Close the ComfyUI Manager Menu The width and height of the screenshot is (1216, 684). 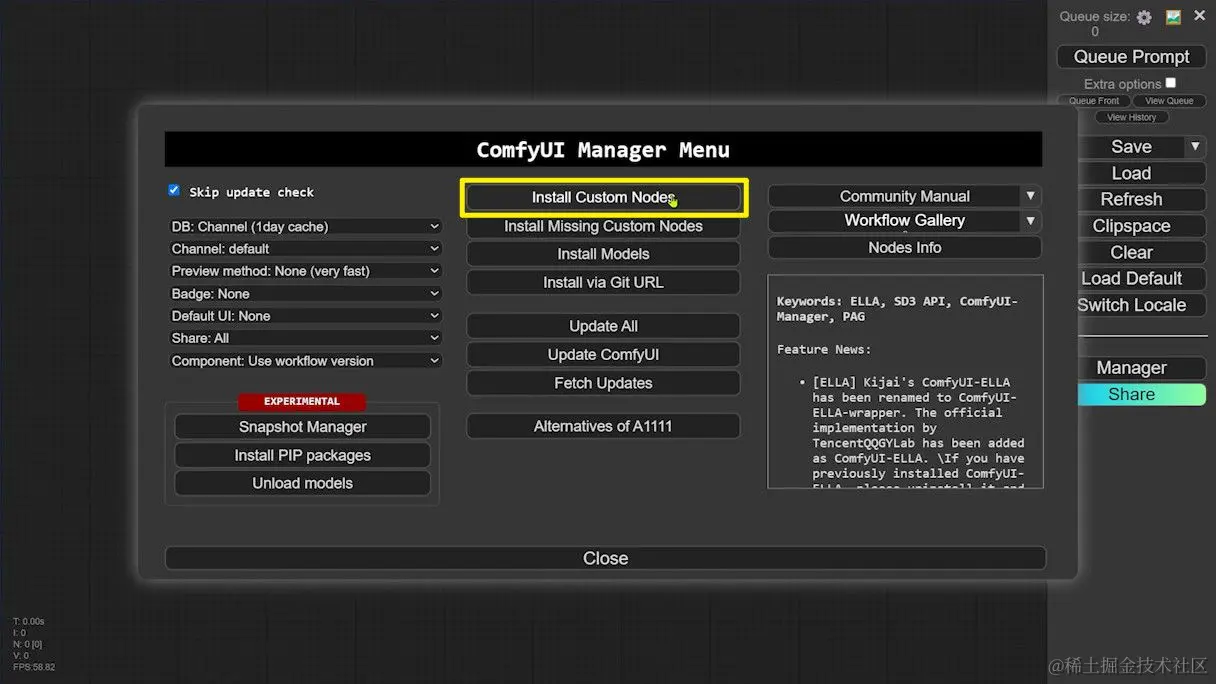(605, 558)
